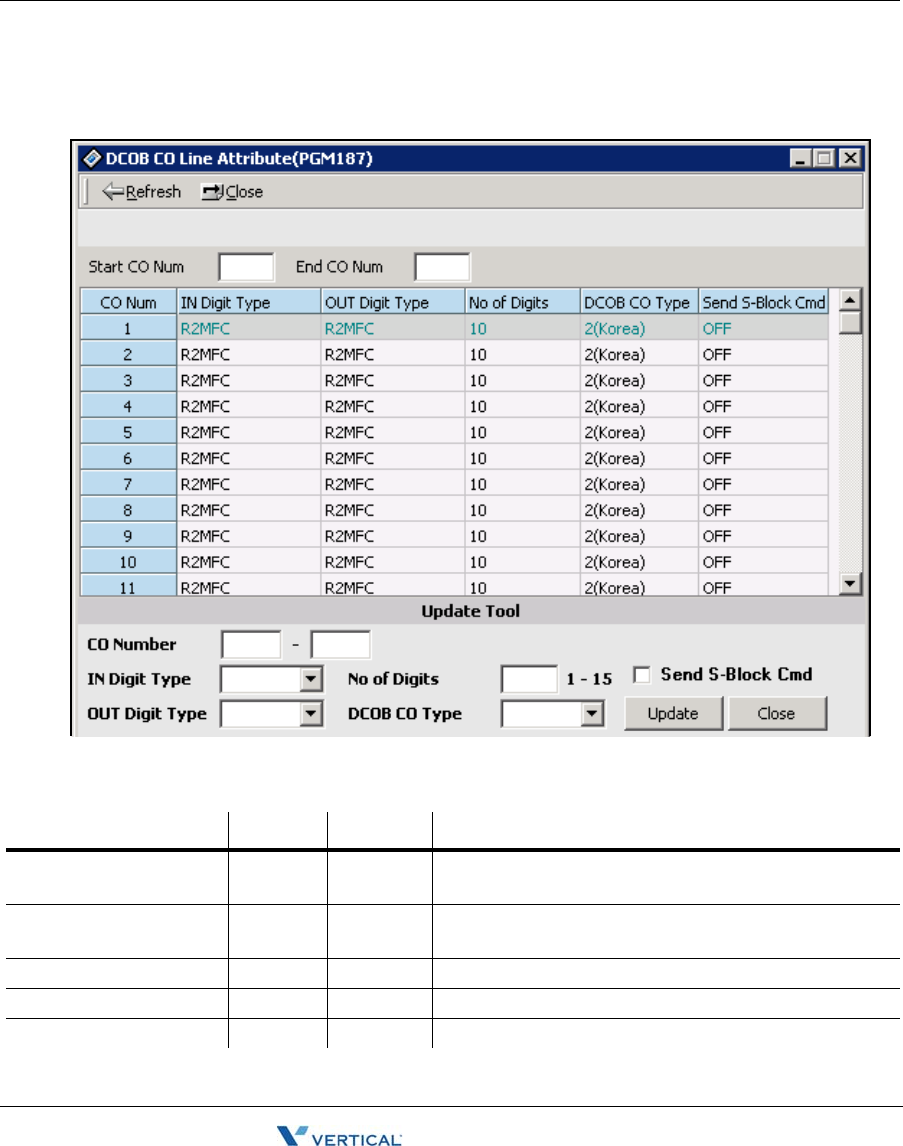
Task: Select row header for CO Num 1
Action: click(x=129, y=328)
